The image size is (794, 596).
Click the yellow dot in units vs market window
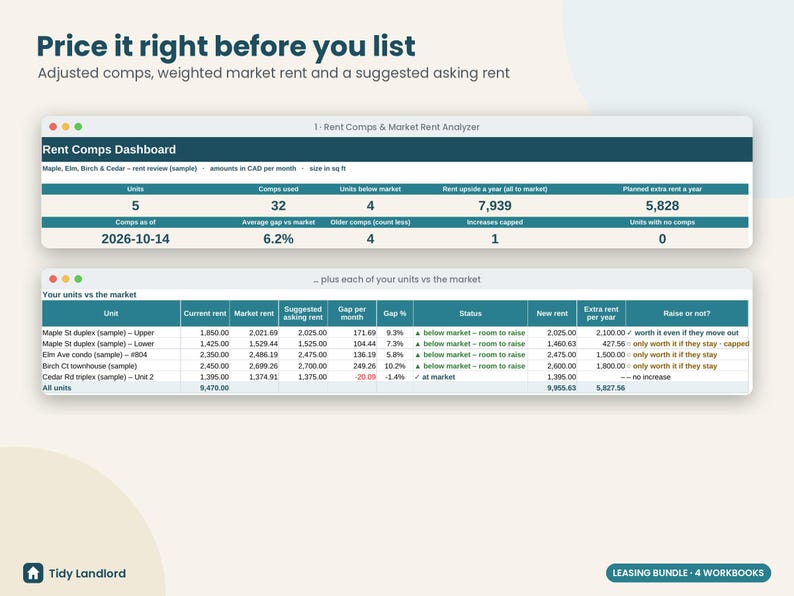(x=66, y=279)
